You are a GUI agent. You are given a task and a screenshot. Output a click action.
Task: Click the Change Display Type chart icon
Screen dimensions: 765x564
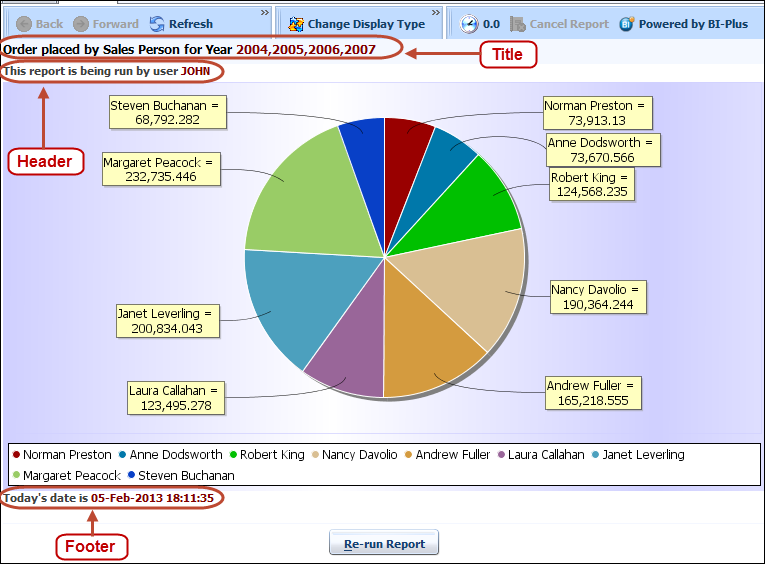click(x=296, y=24)
